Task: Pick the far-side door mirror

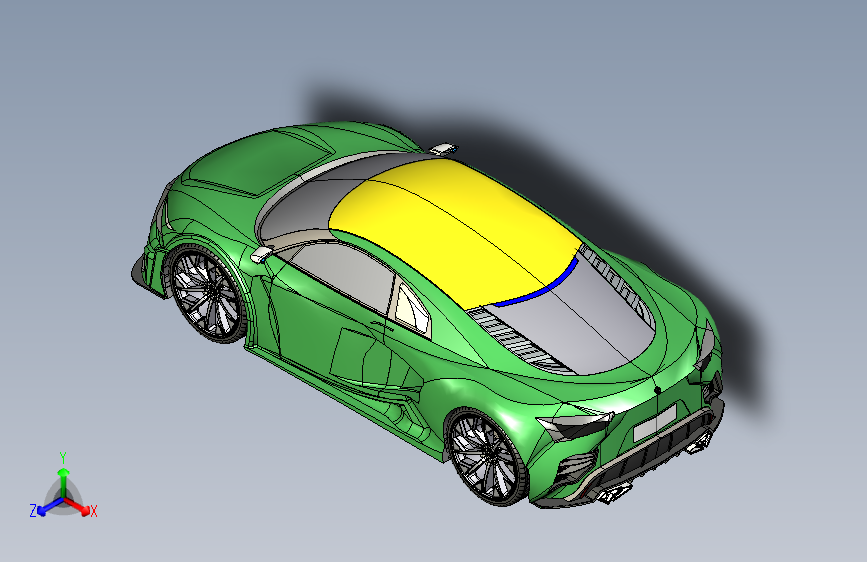Action: [443, 148]
